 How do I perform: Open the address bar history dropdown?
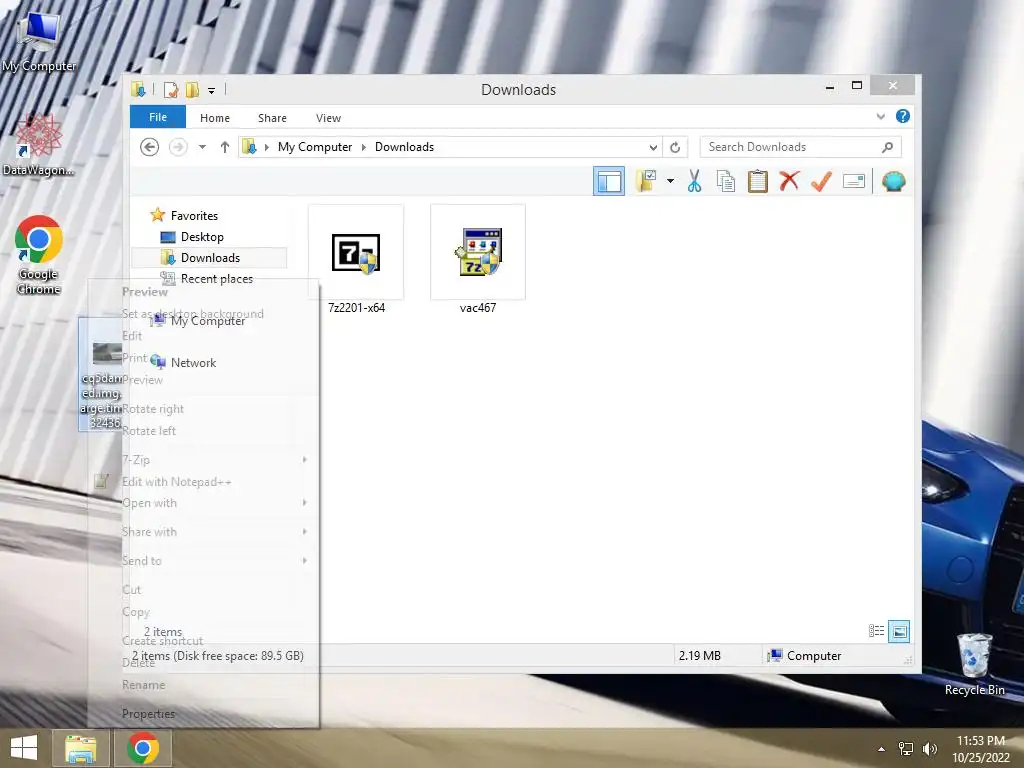point(652,147)
